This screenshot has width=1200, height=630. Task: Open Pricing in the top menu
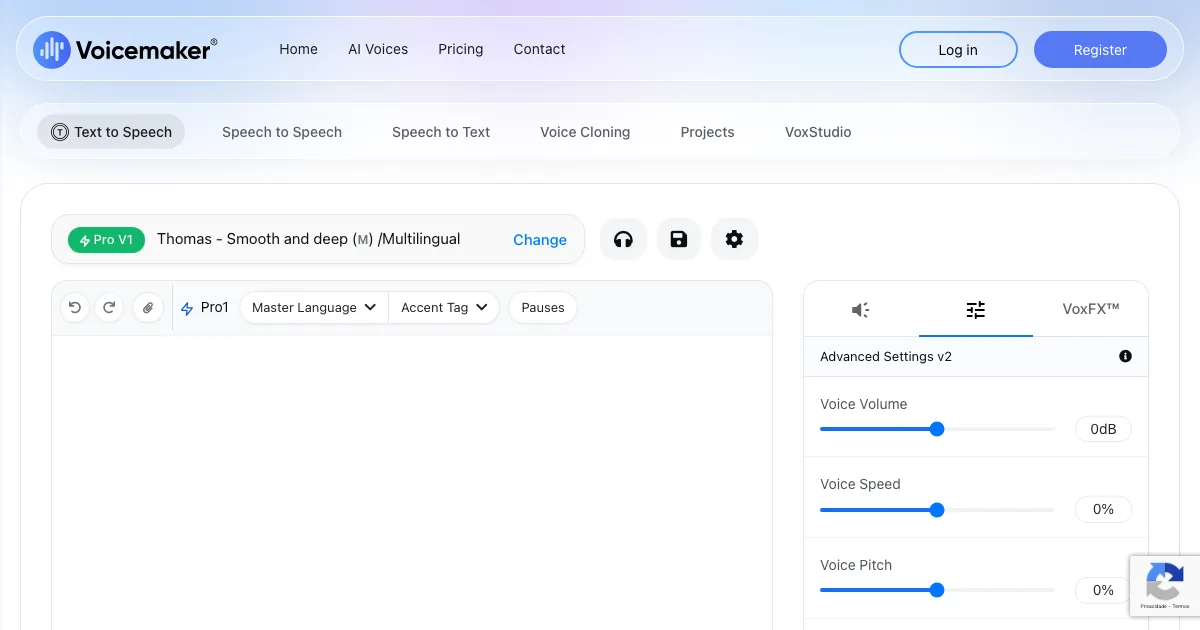tap(460, 49)
